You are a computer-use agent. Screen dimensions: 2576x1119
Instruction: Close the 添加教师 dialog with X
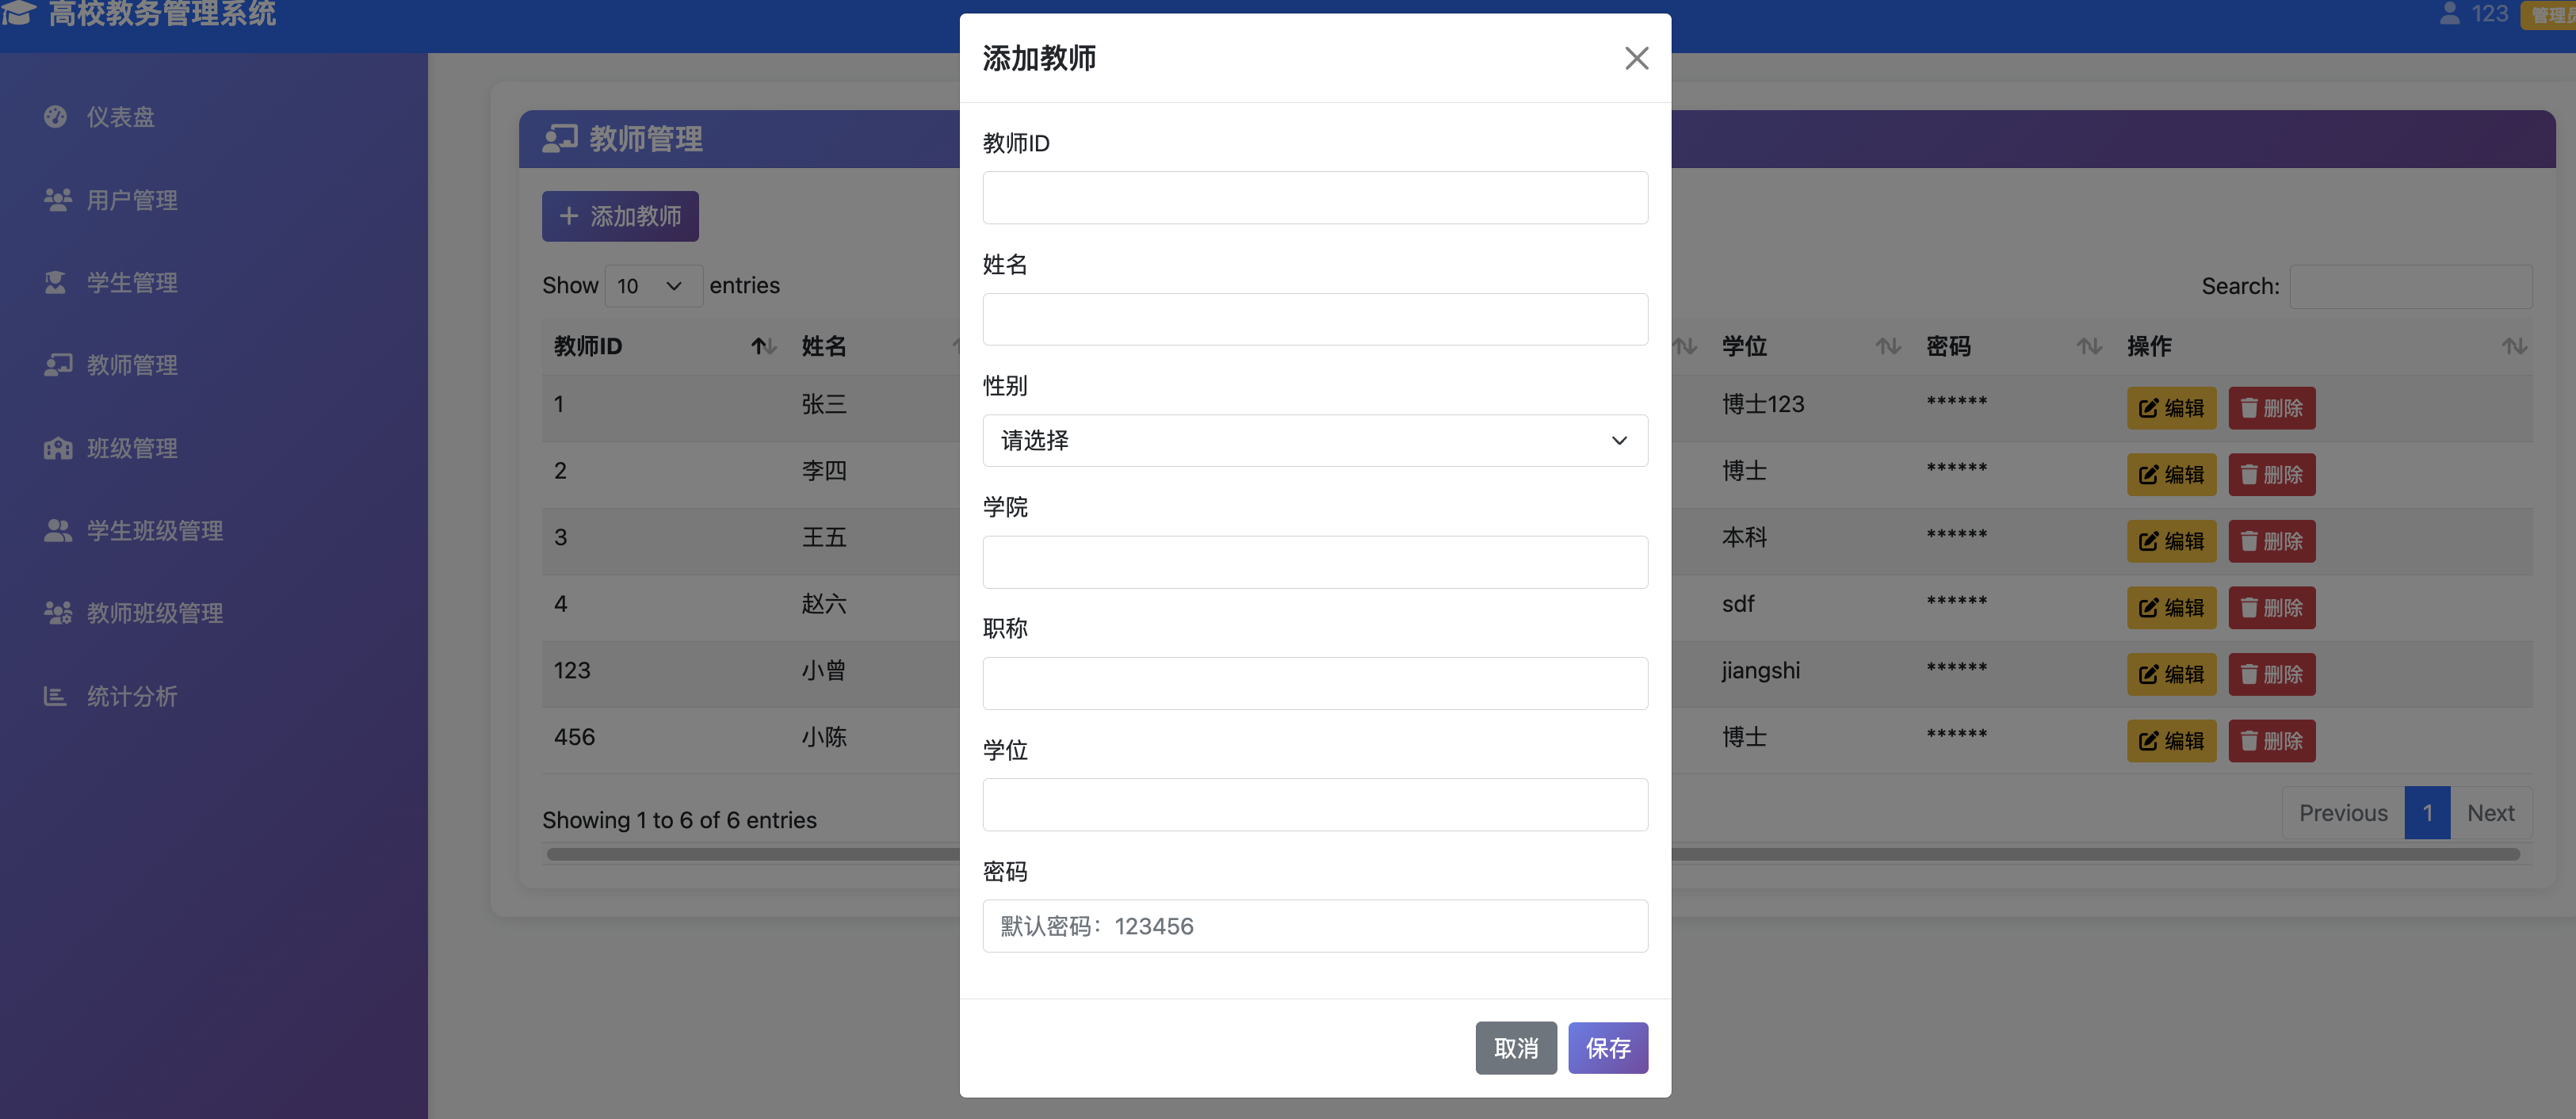point(1636,58)
